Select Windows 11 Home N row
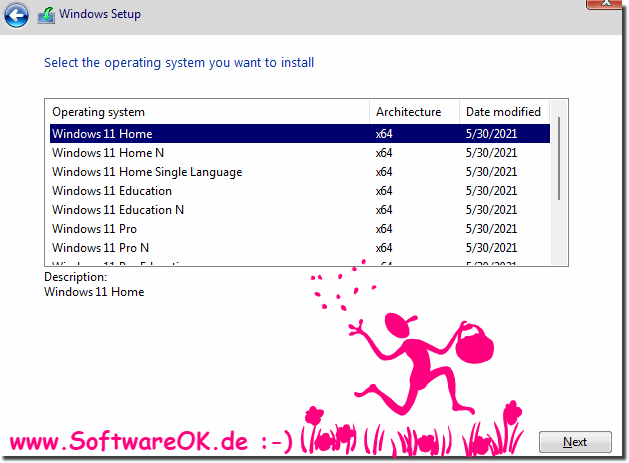Image resolution: width=629 pixels, height=463 pixels. (x=300, y=153)
